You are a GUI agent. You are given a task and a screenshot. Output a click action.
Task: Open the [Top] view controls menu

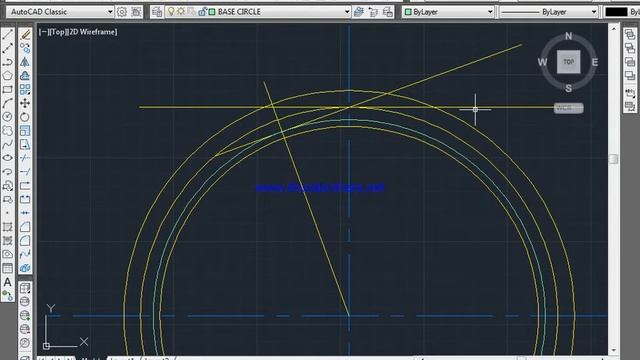(x=58, y=31)
